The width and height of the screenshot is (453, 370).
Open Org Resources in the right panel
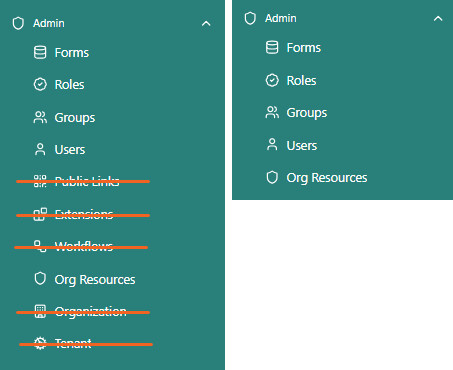(327, 178)
